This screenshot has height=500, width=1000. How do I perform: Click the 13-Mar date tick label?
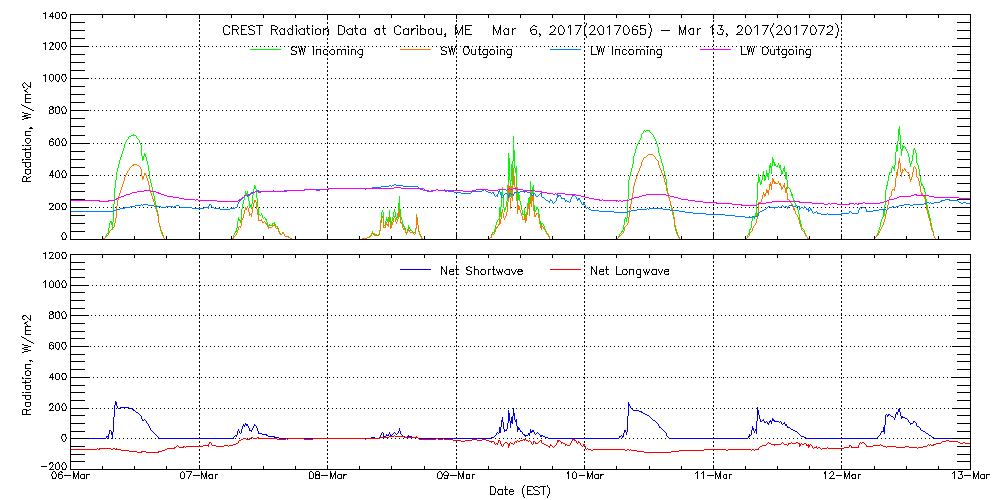tap(968, 476)
